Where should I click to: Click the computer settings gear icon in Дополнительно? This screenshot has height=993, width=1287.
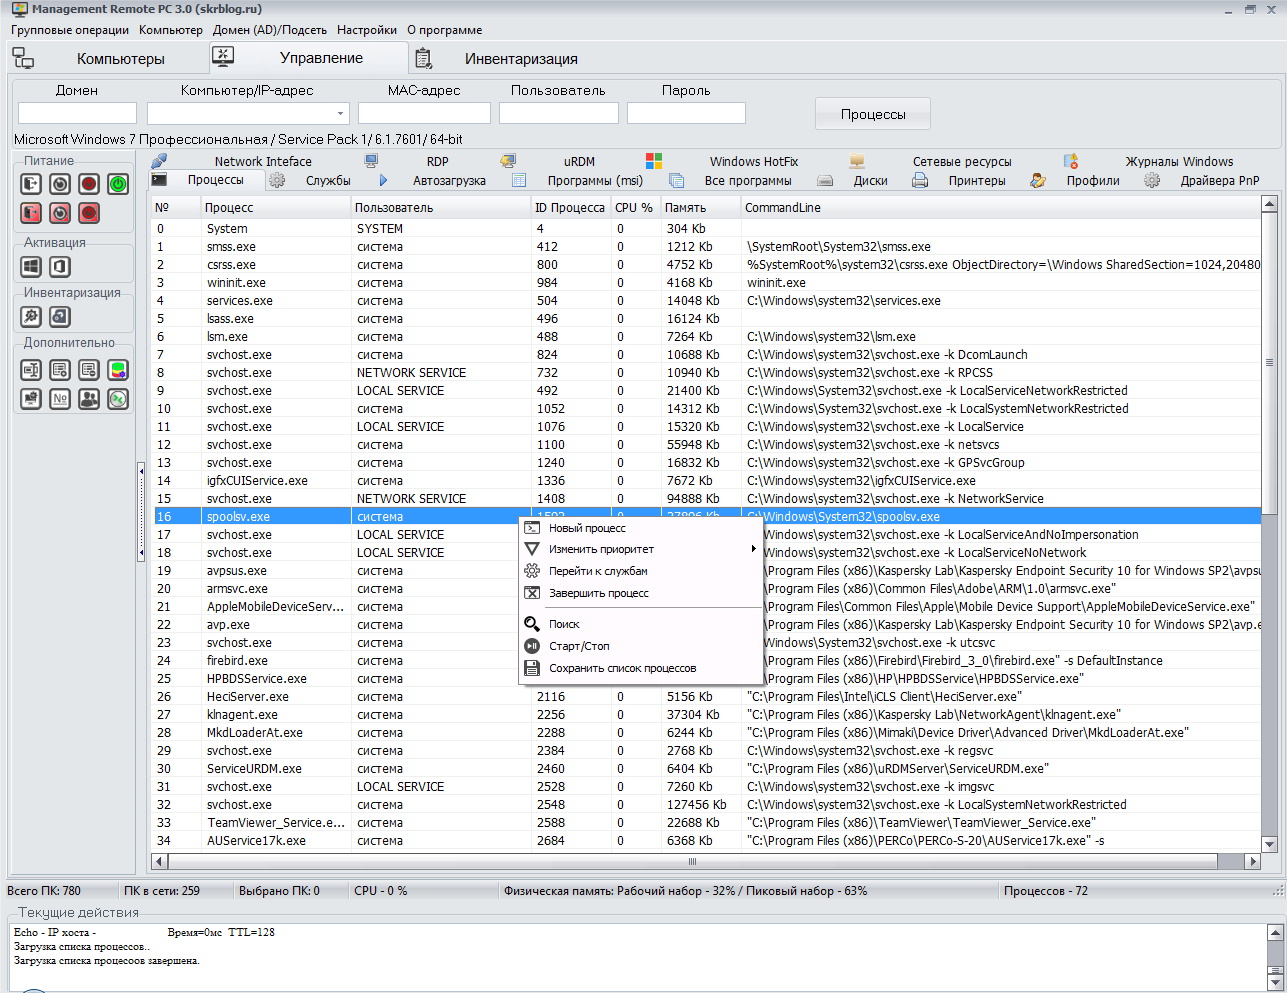click(x=31, y=399)
